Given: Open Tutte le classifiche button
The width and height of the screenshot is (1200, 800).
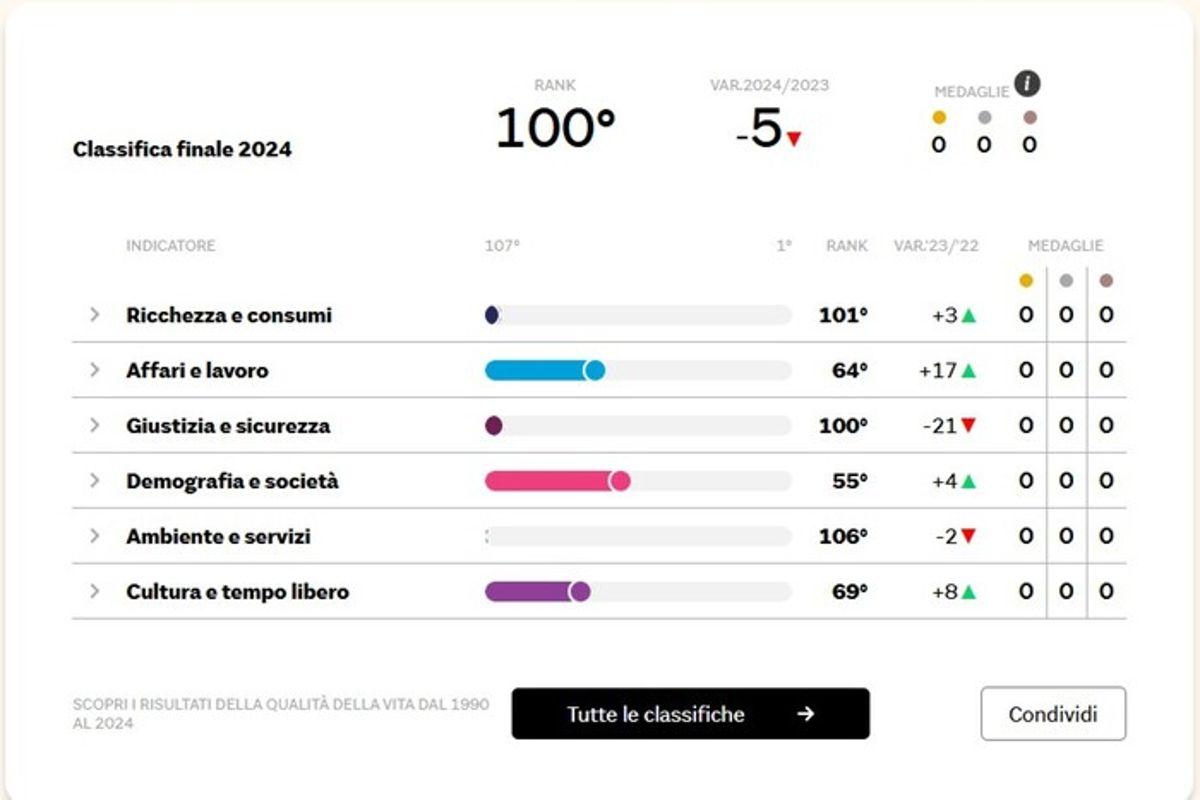Looking at the screenshot, I should click(691, 714).
